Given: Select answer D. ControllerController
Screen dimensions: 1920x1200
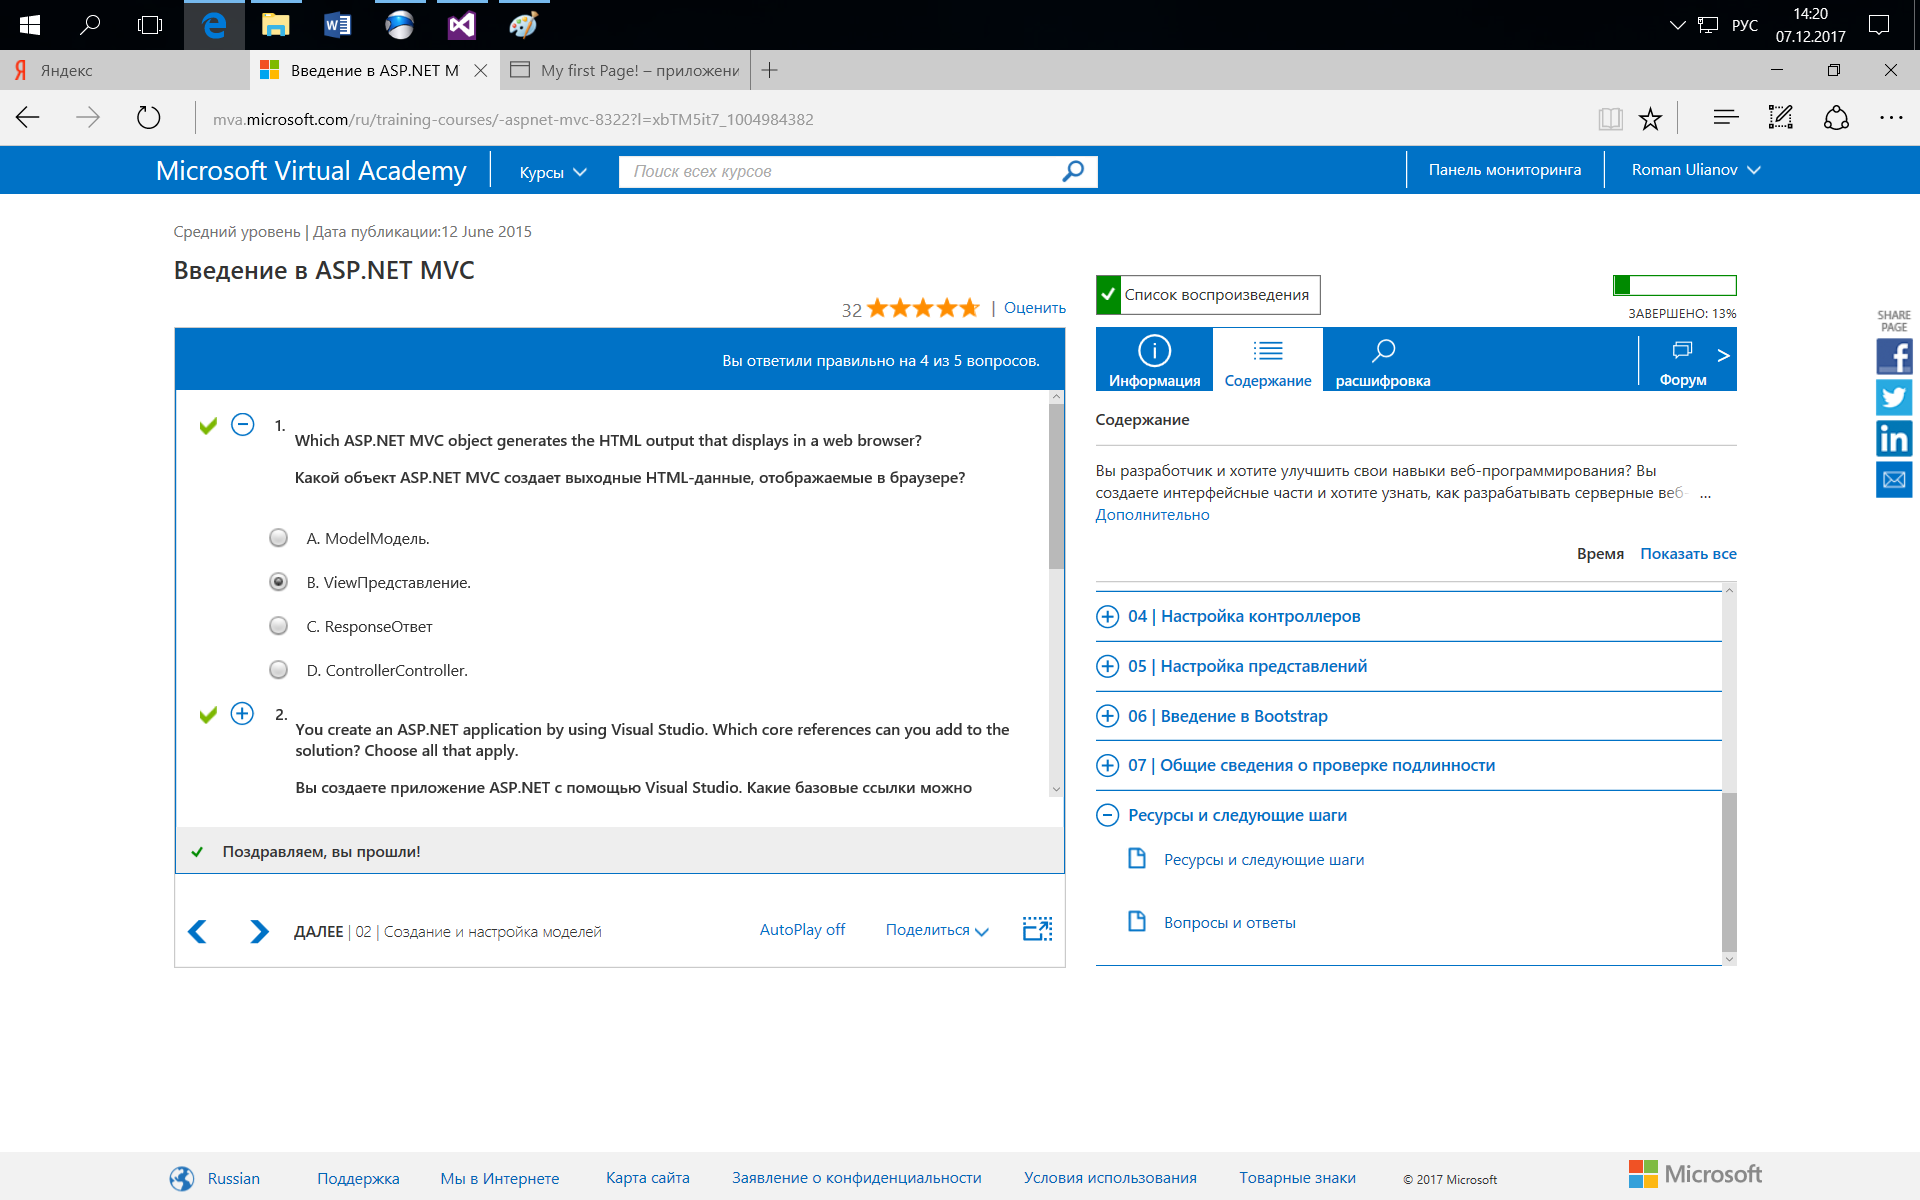Looking at the screenshot, I should click(x=279, y=670).
